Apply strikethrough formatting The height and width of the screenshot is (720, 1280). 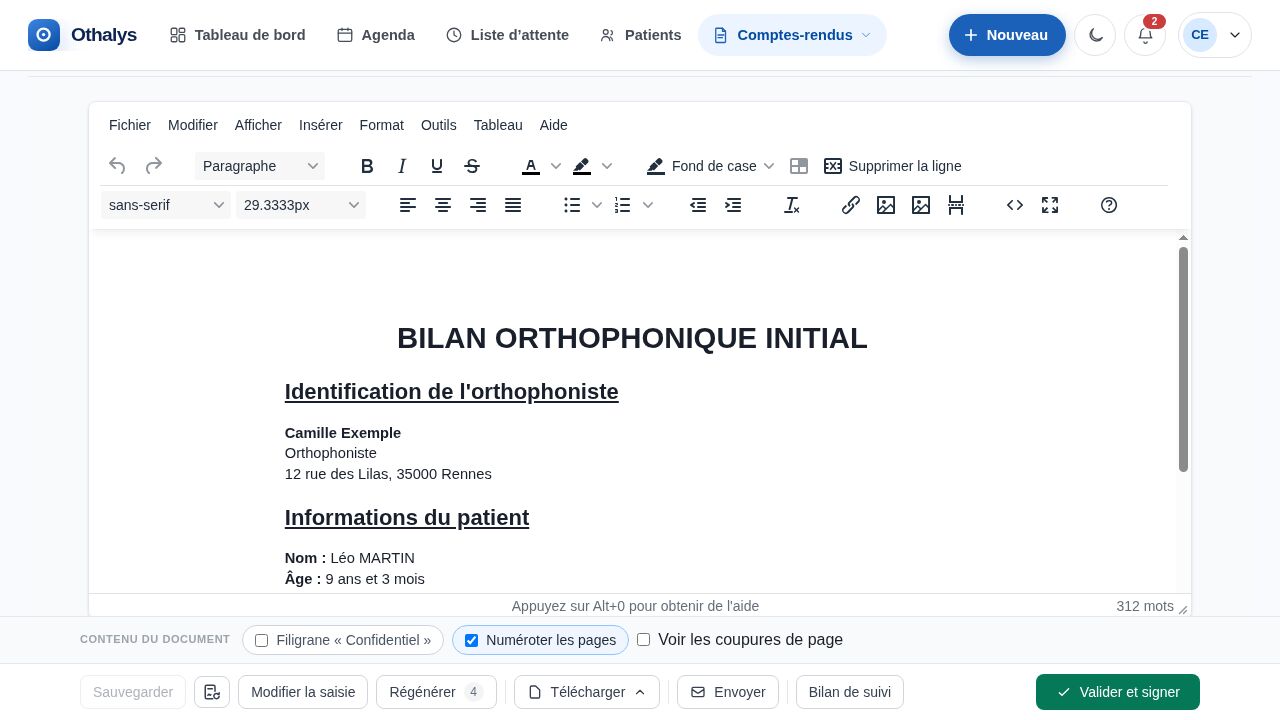click(472, 166)
